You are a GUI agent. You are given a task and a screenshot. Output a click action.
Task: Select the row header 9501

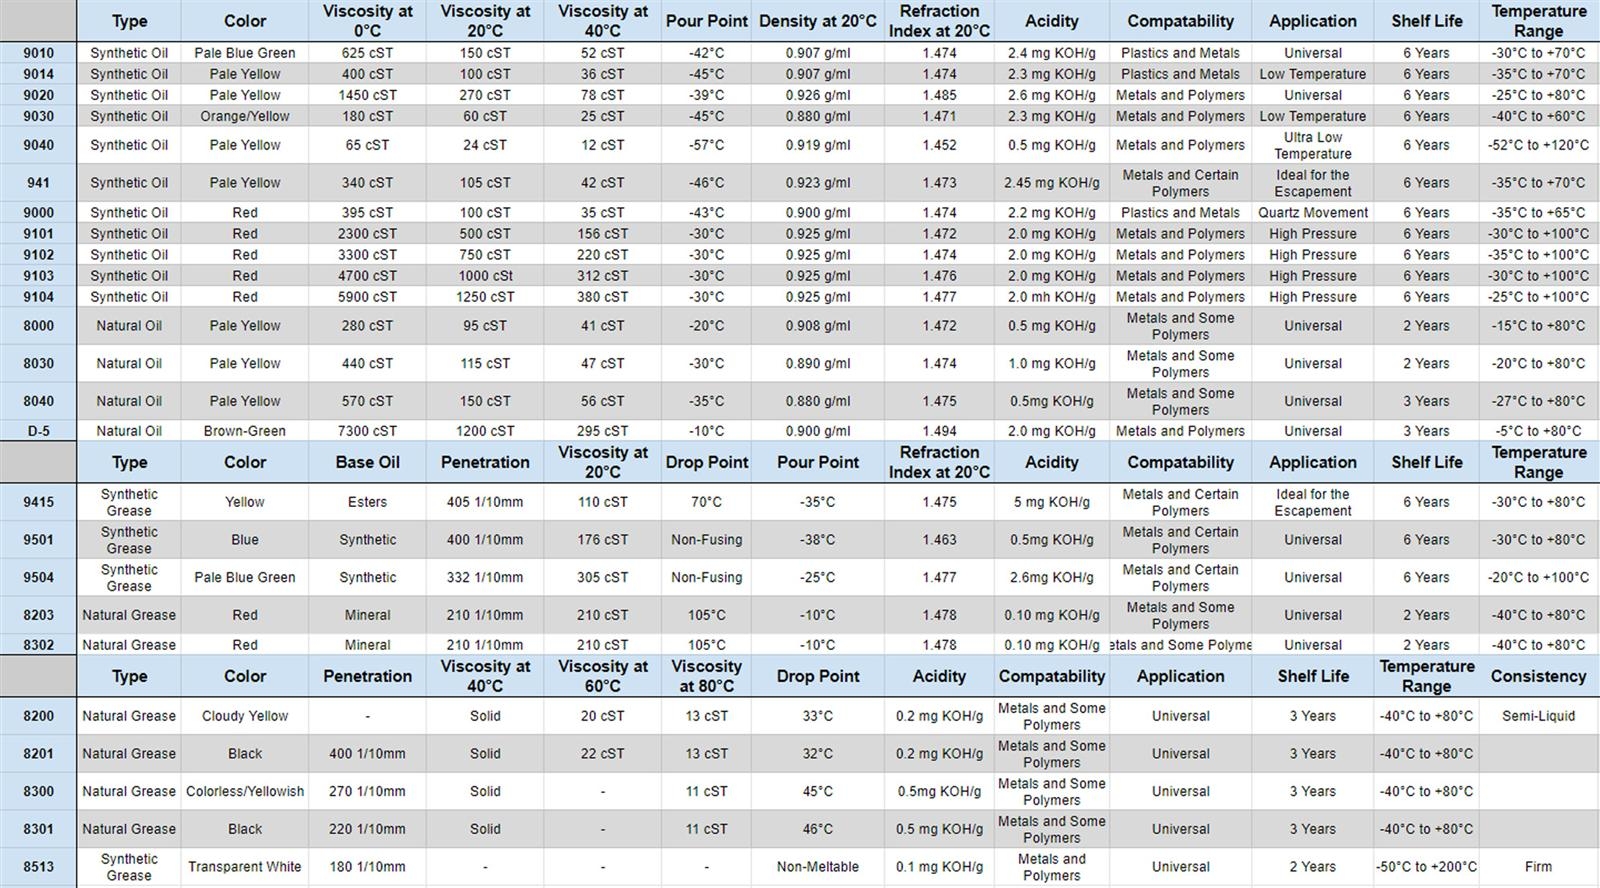(x=38, y=540)
